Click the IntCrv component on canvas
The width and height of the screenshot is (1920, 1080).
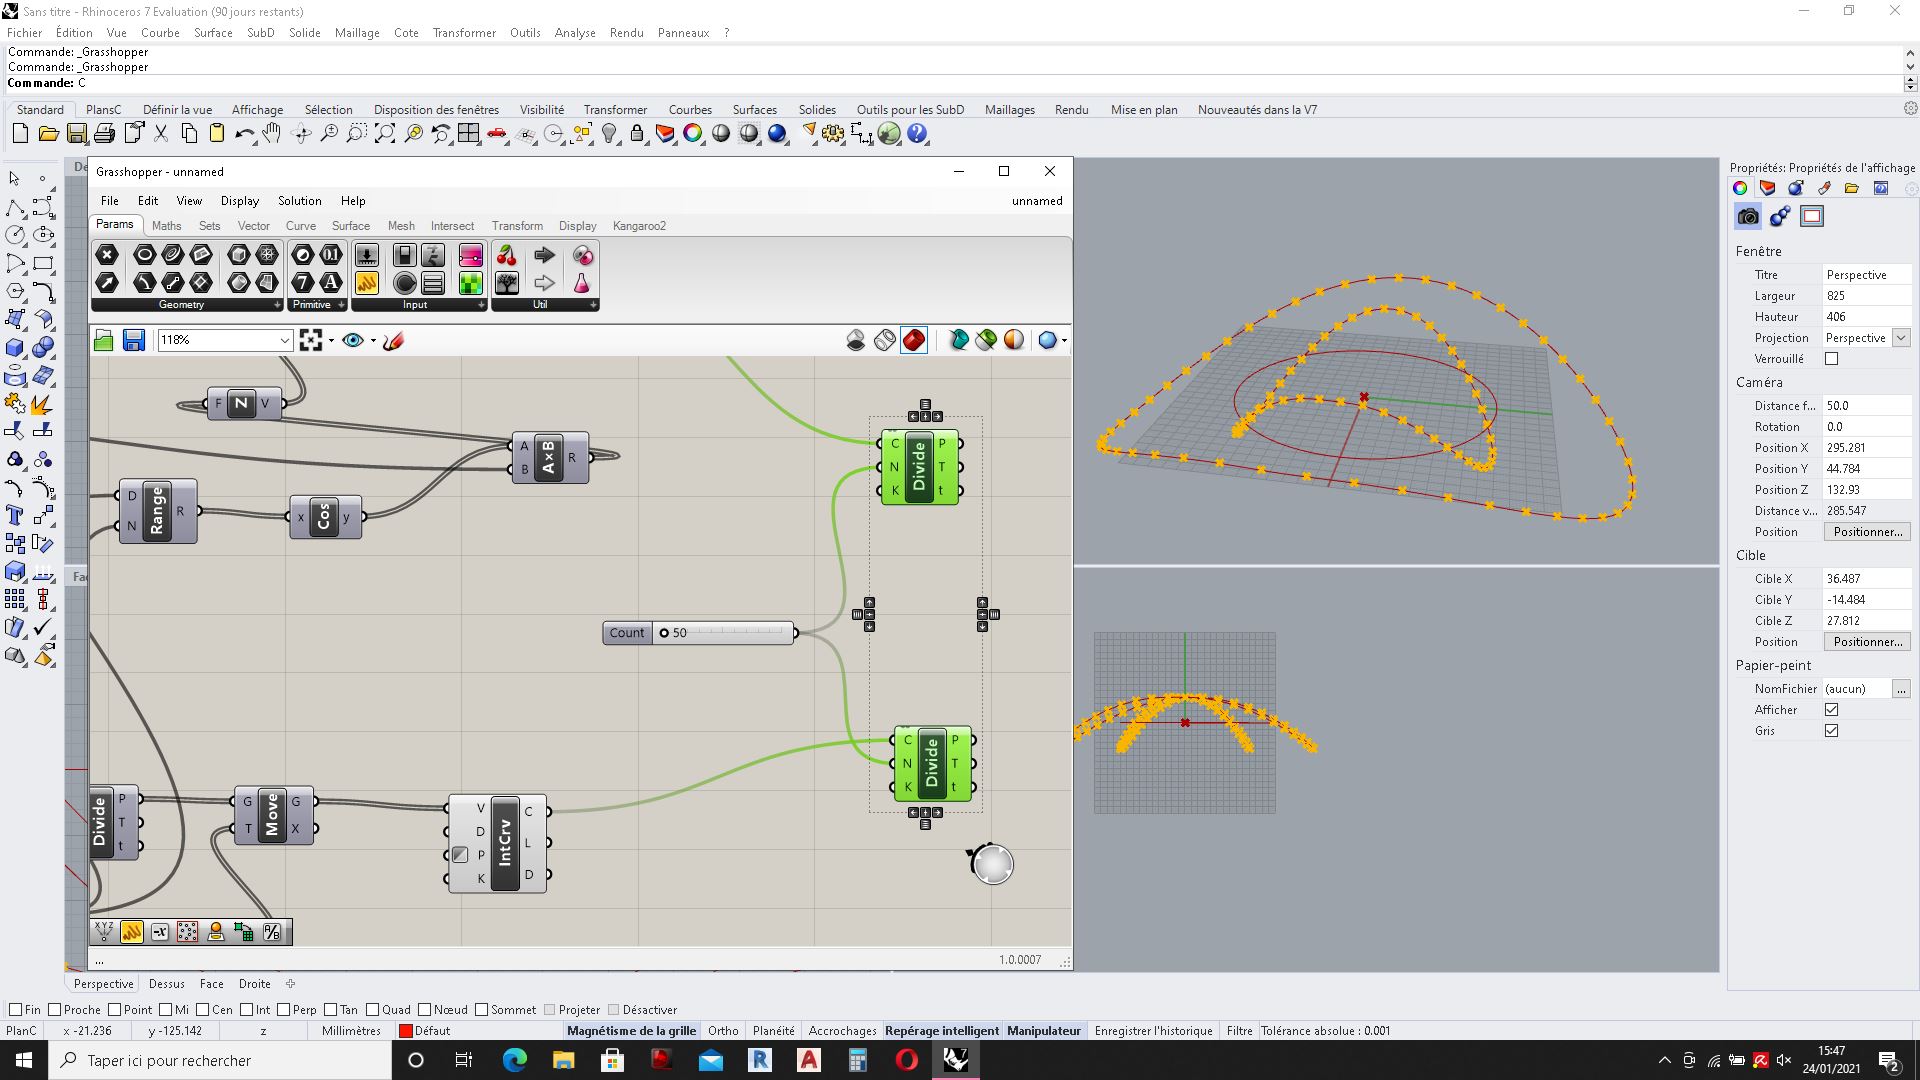504,843
